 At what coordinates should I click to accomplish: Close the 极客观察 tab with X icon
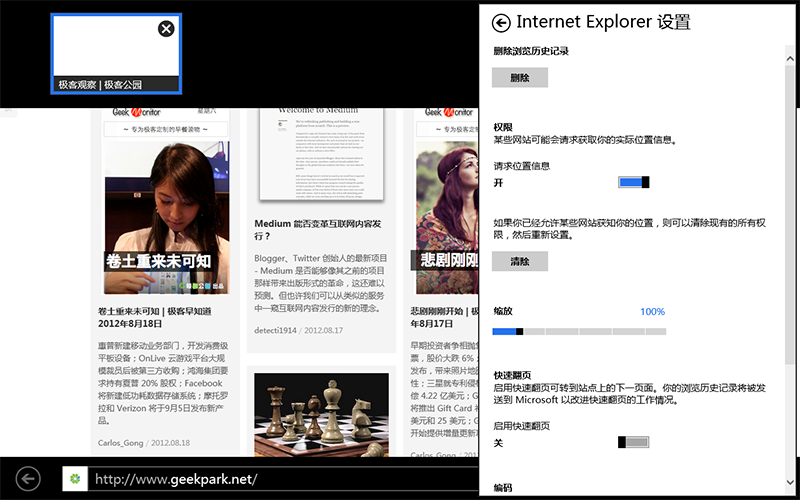(x=166, y=29)
